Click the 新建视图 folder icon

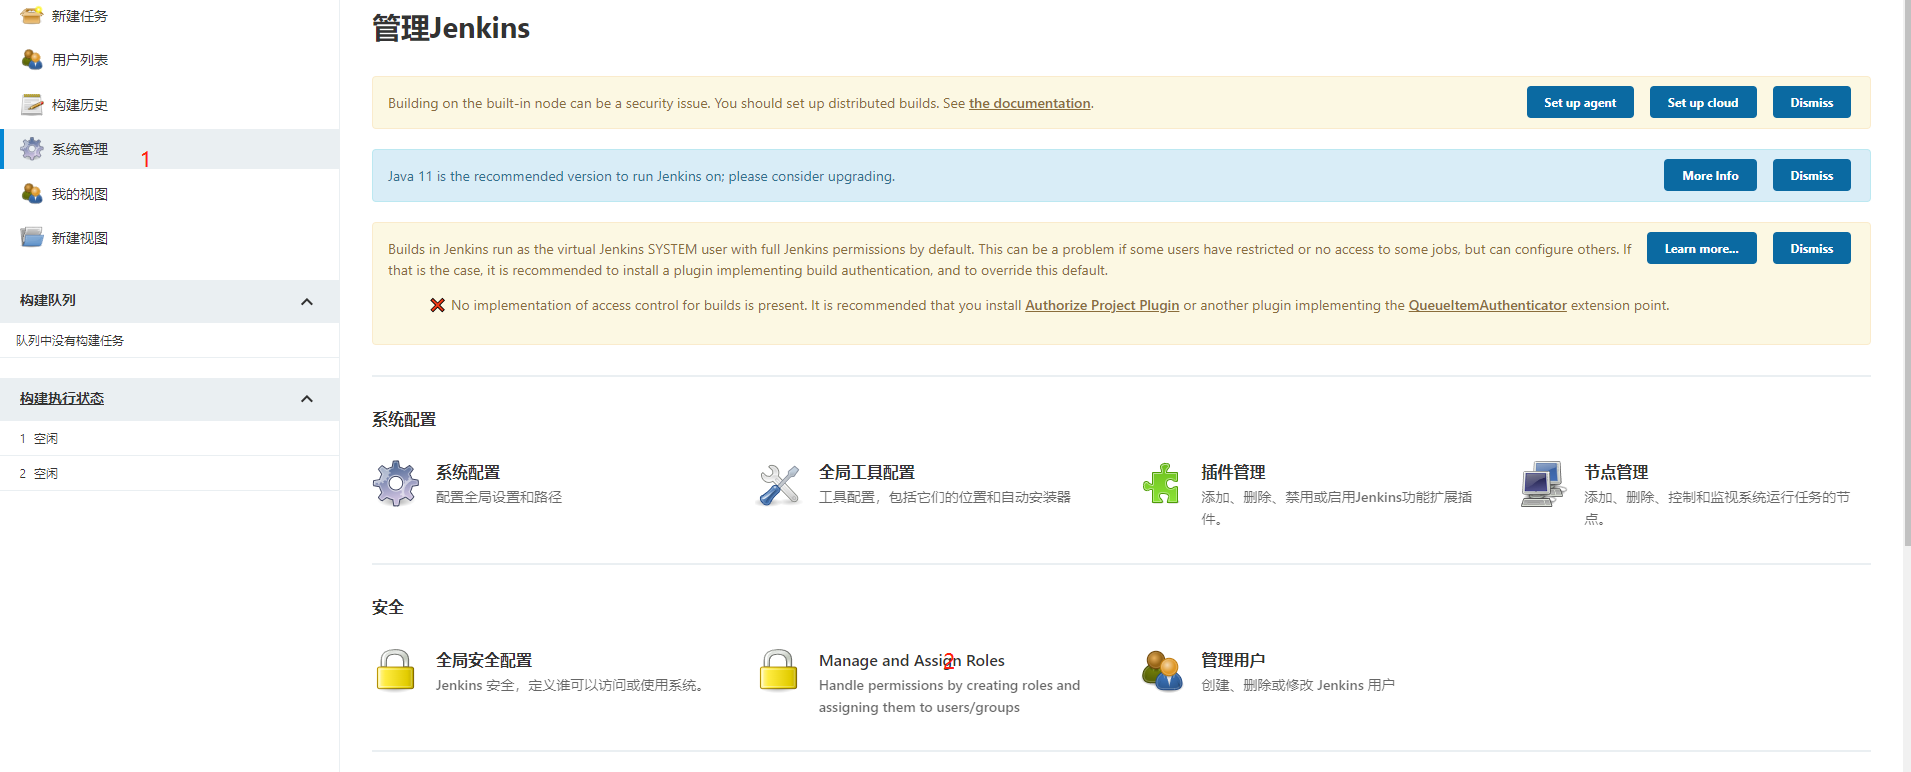coord(32,237)
